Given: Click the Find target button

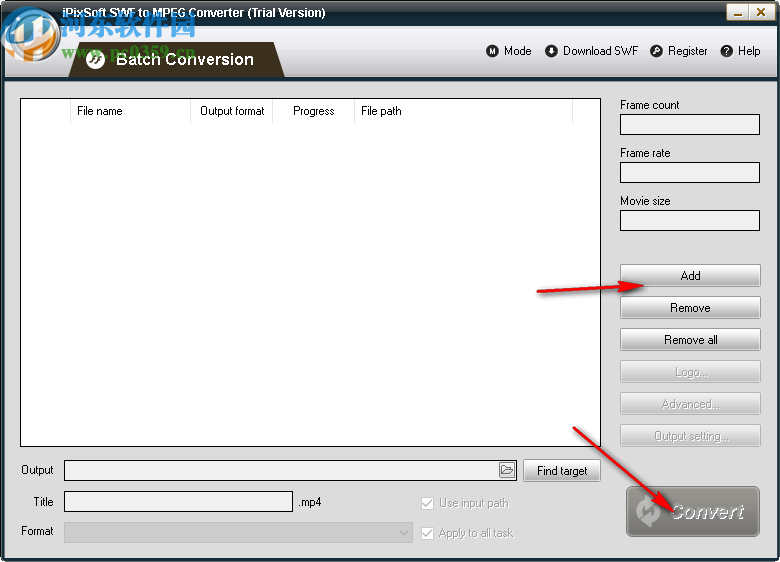Looking at the screenshot, I should [x=562, y=470].
